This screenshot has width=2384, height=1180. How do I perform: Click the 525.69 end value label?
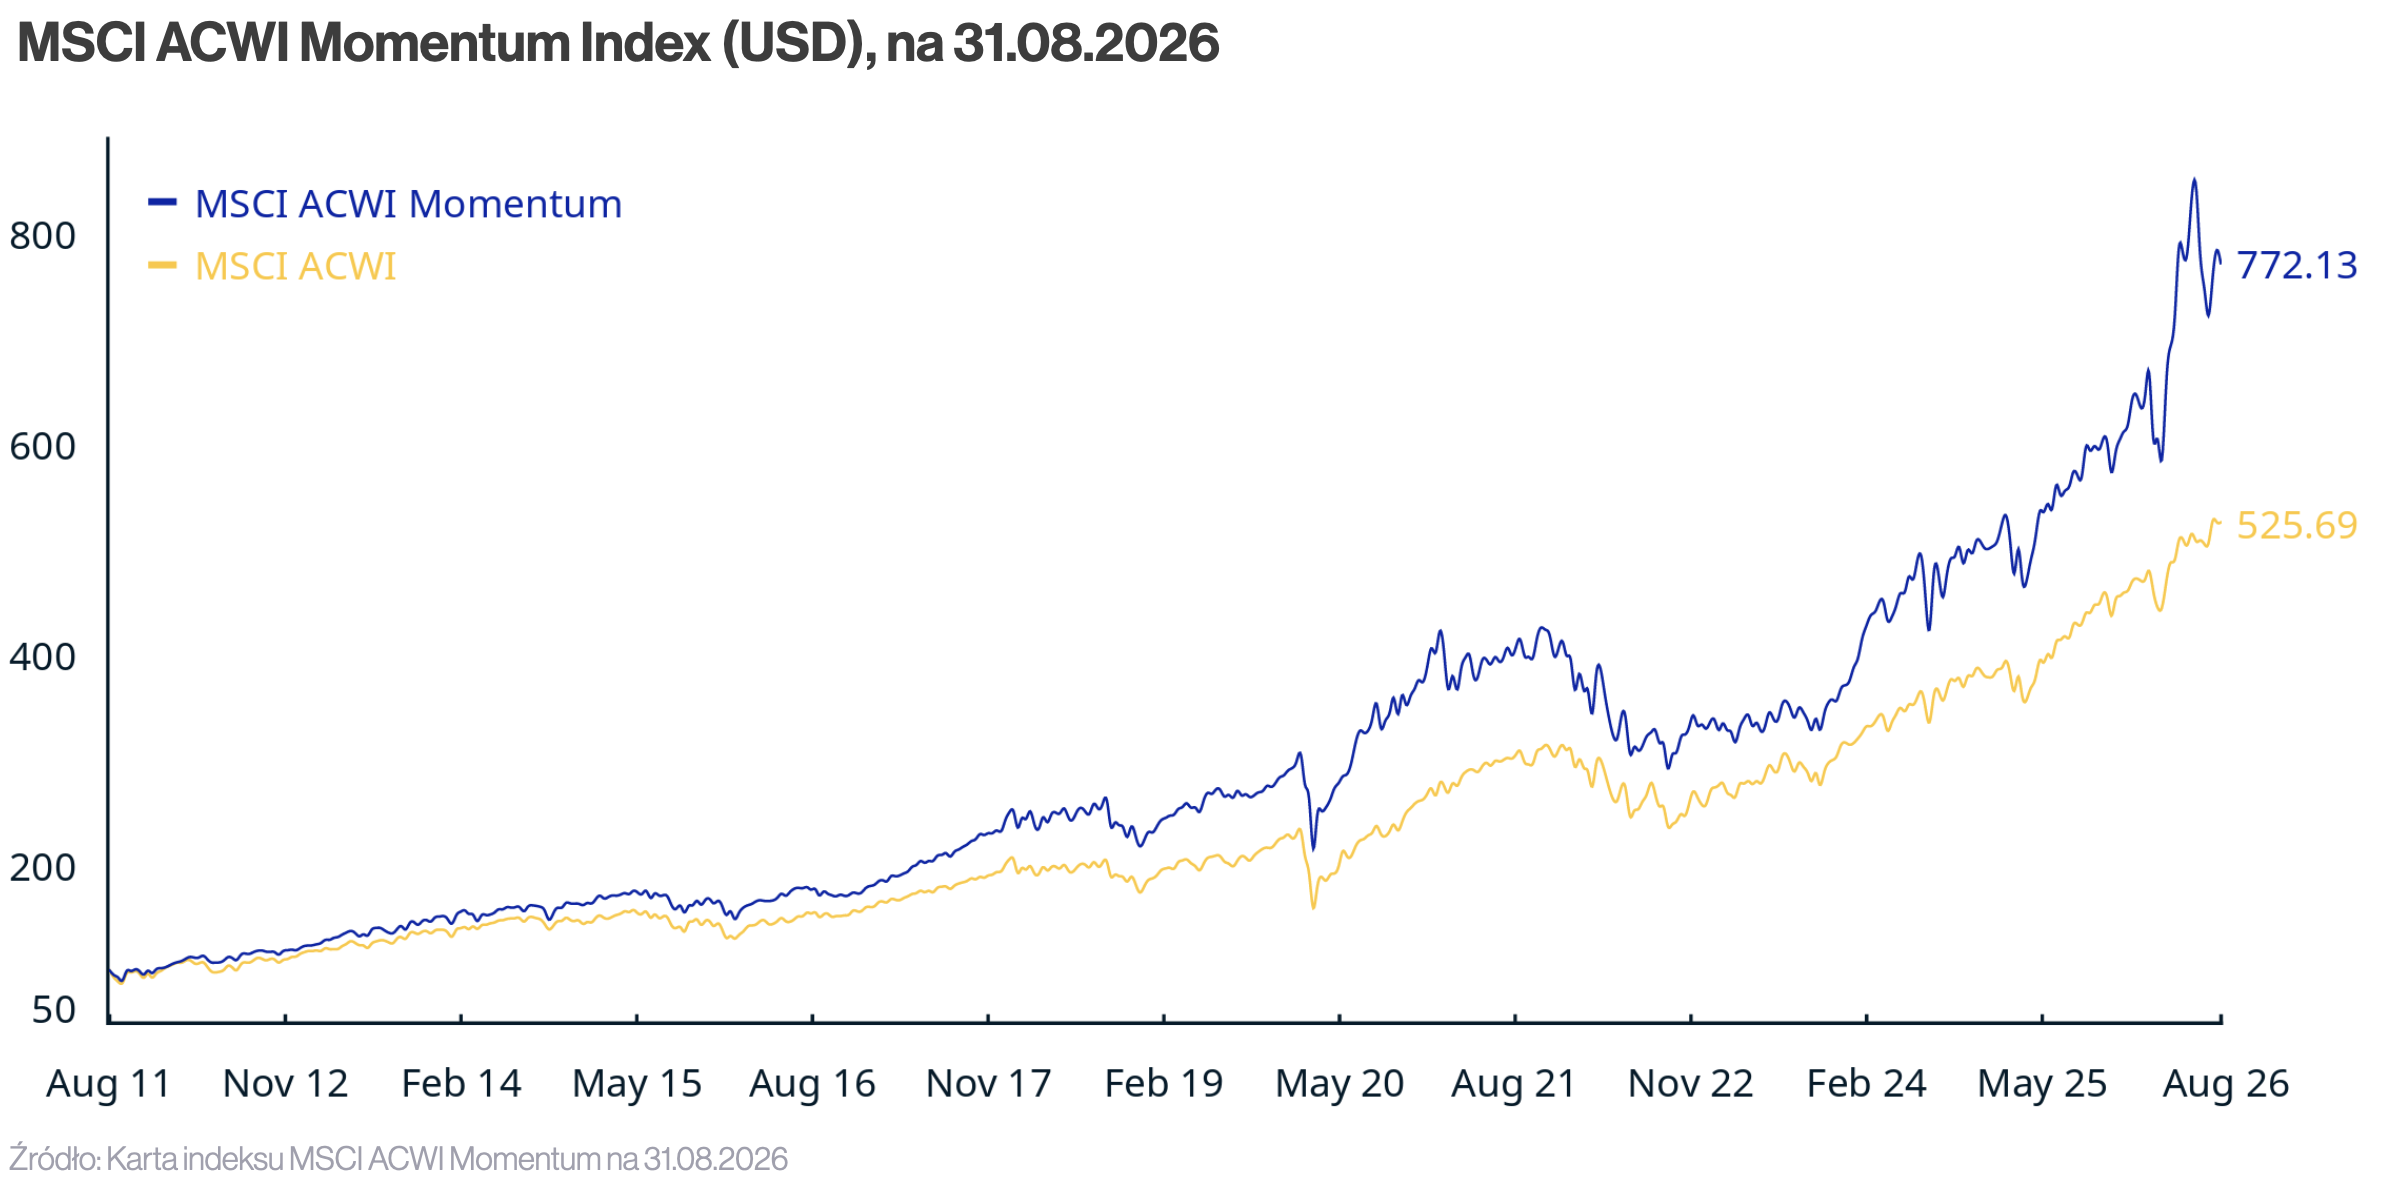pyautogui.click(x=2297, y=525)
